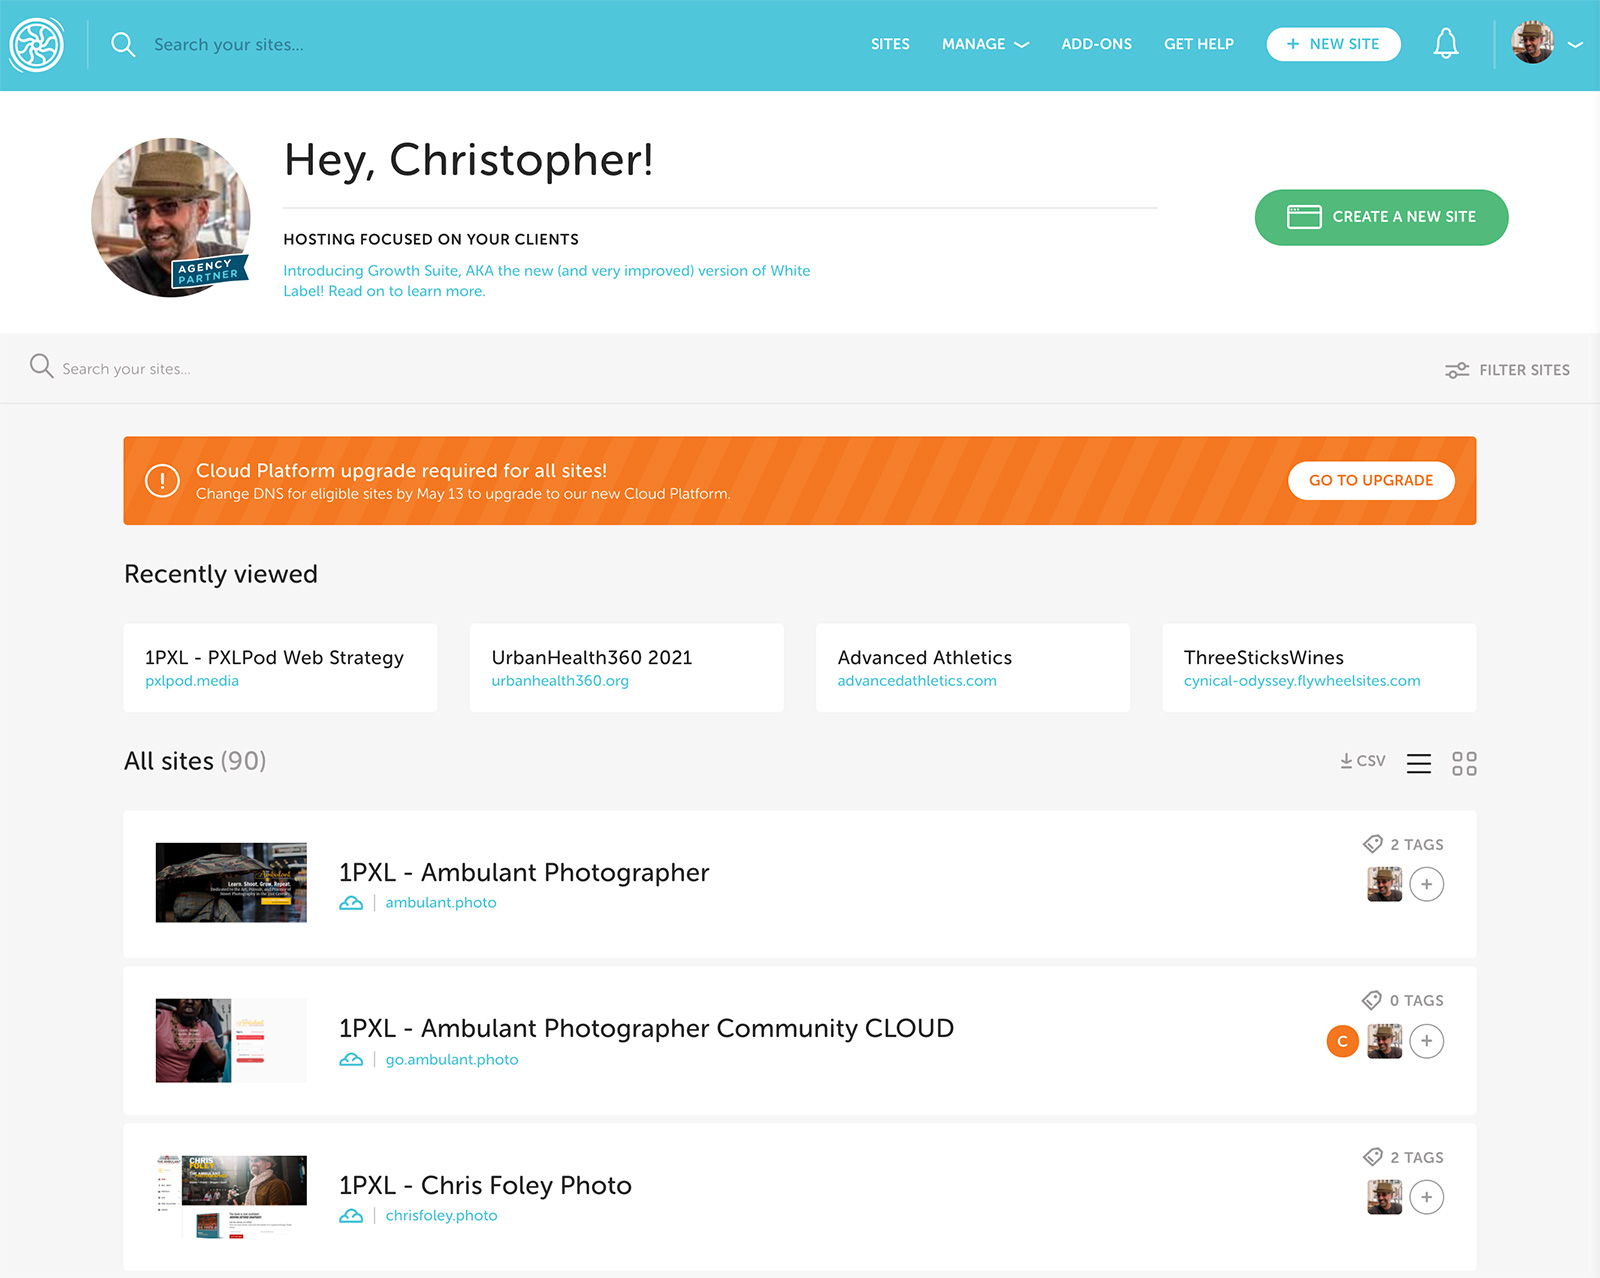Click the photo avatar on the Community CLOUD row
The width and height of the screenshot is (1600, 1278).
(1384, 1041)
